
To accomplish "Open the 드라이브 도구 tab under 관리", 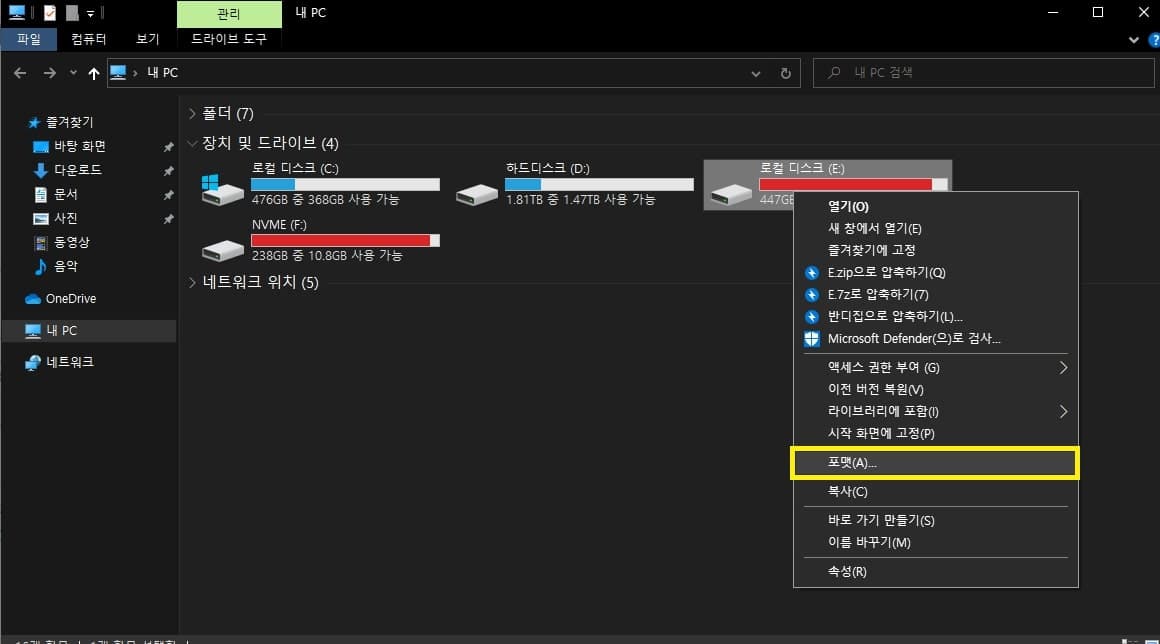I will [229, 39].
